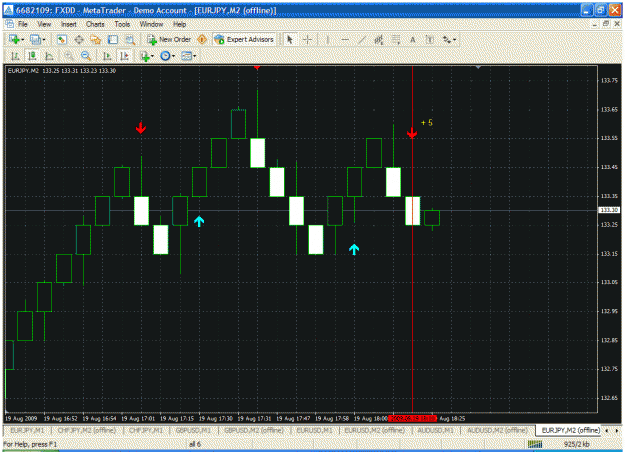
Task: Open the View menu
Action: point(44,24)
